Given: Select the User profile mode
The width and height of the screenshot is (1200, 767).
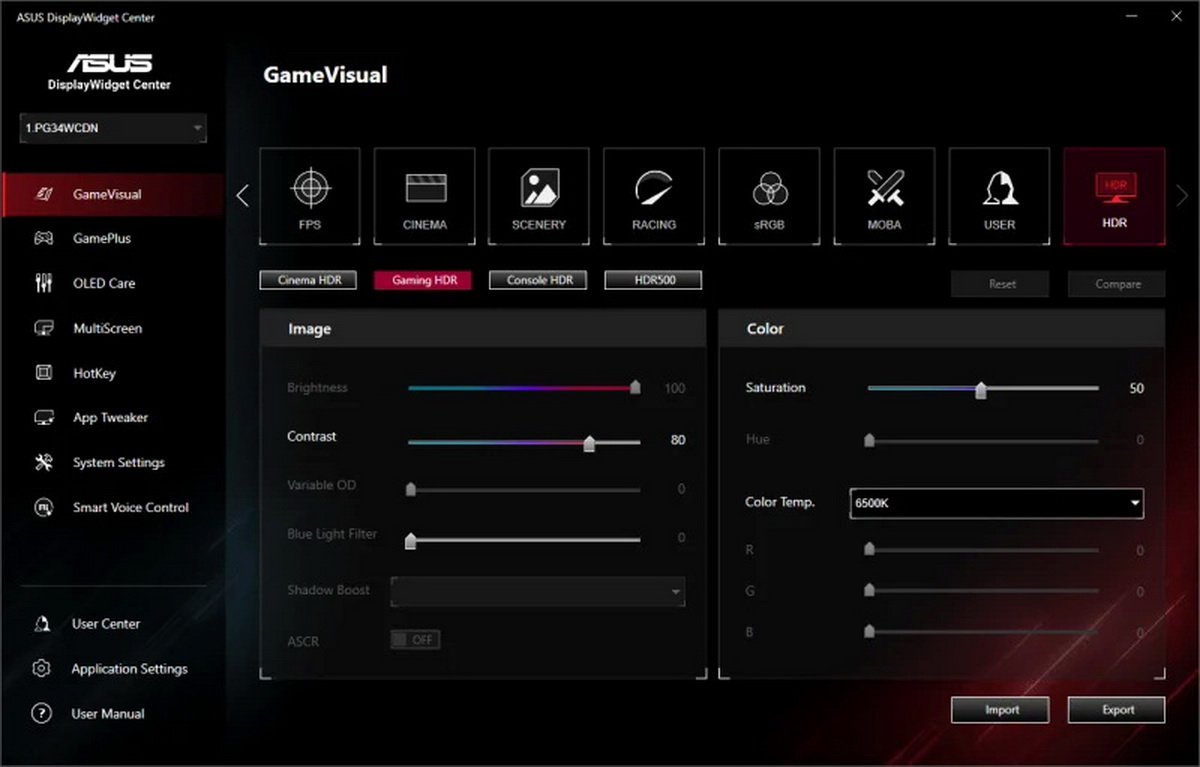Looking at the screenshot, I should 999,197.
